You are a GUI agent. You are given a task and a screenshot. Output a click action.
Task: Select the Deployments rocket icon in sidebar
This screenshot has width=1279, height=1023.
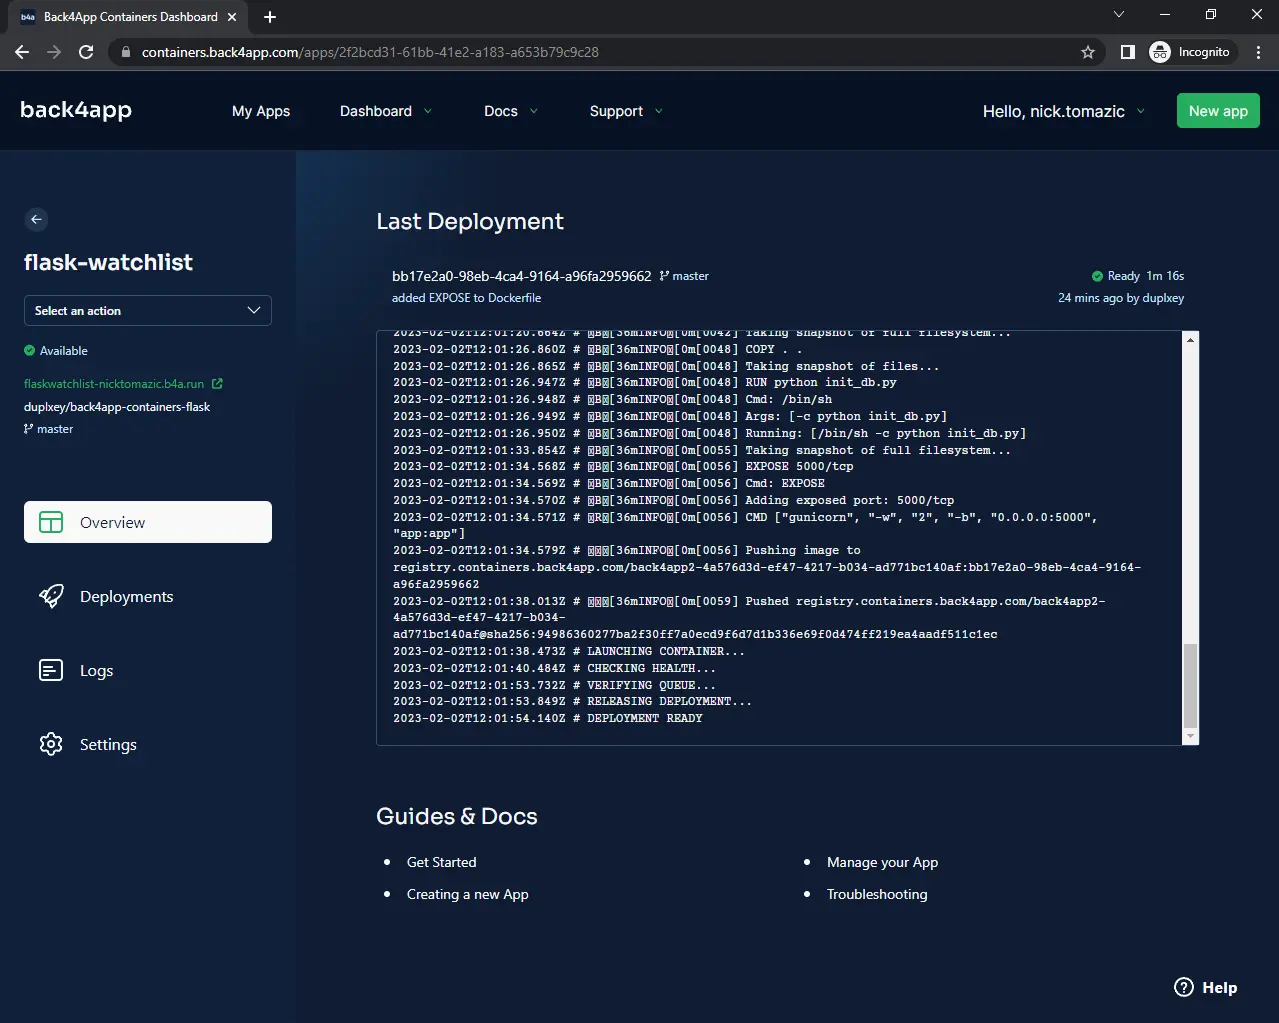52,595
